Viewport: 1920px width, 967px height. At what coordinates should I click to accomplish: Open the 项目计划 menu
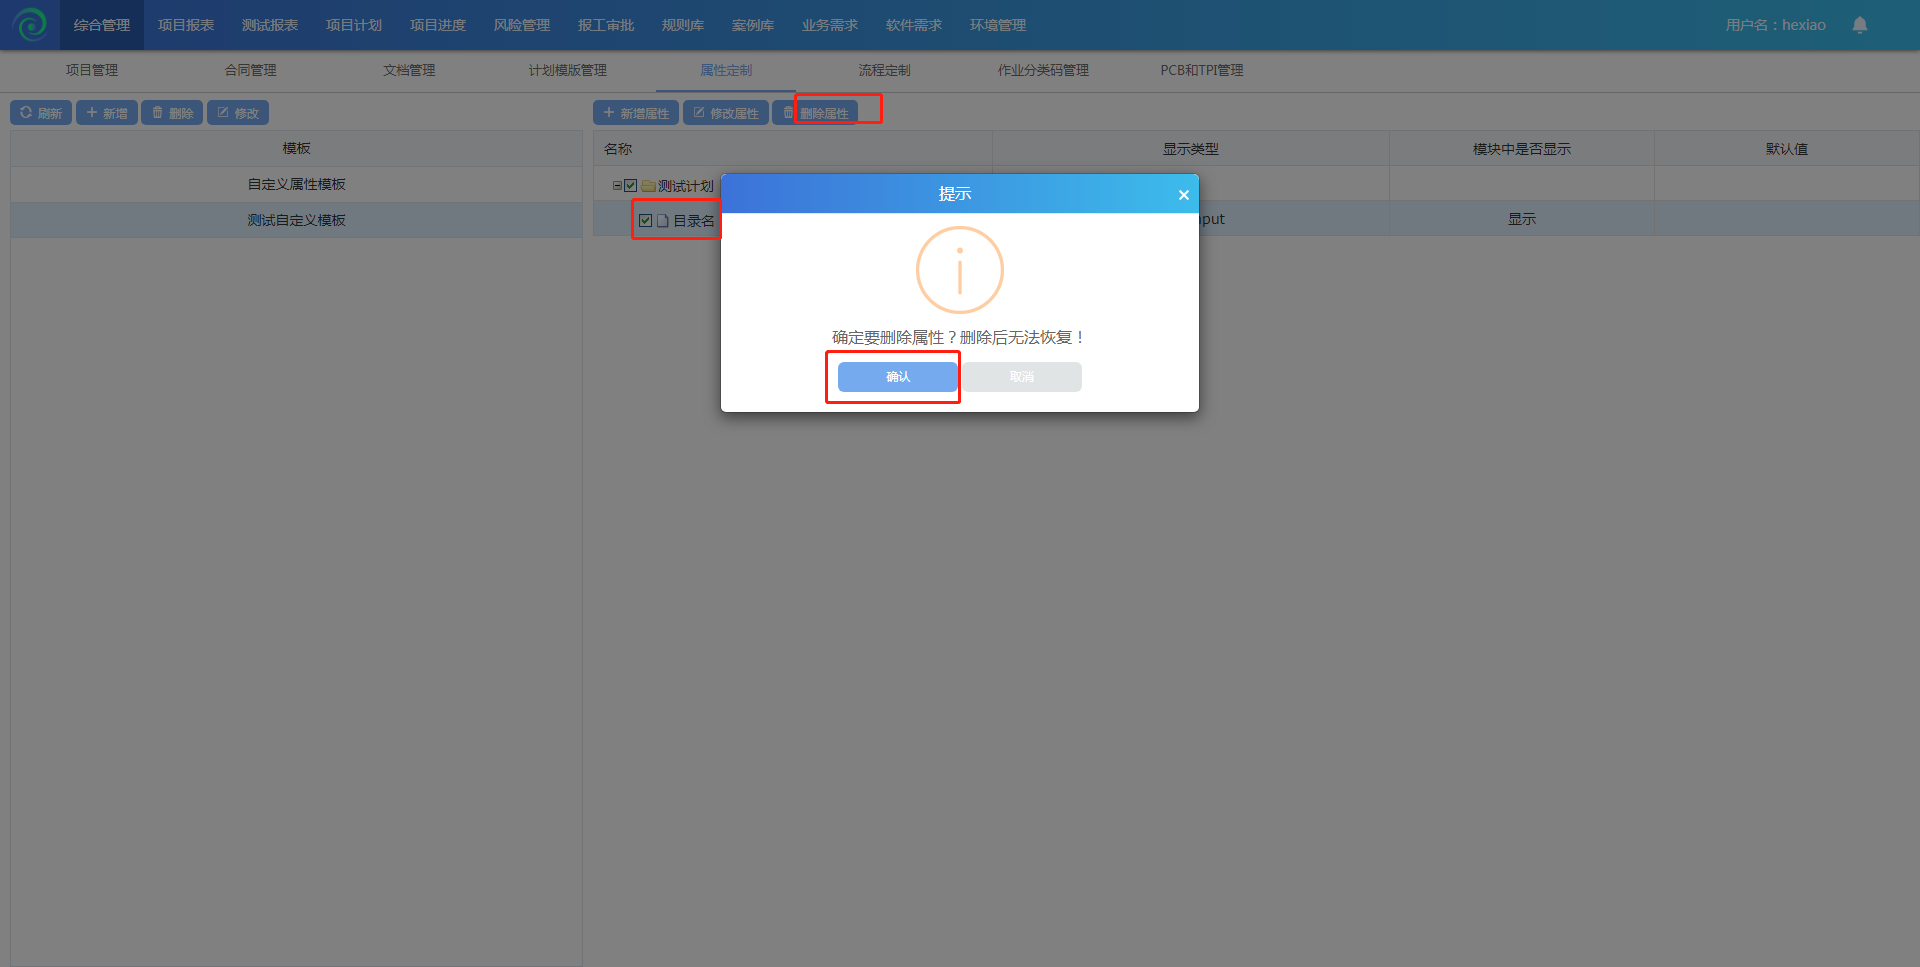click(x=354, y=25)
